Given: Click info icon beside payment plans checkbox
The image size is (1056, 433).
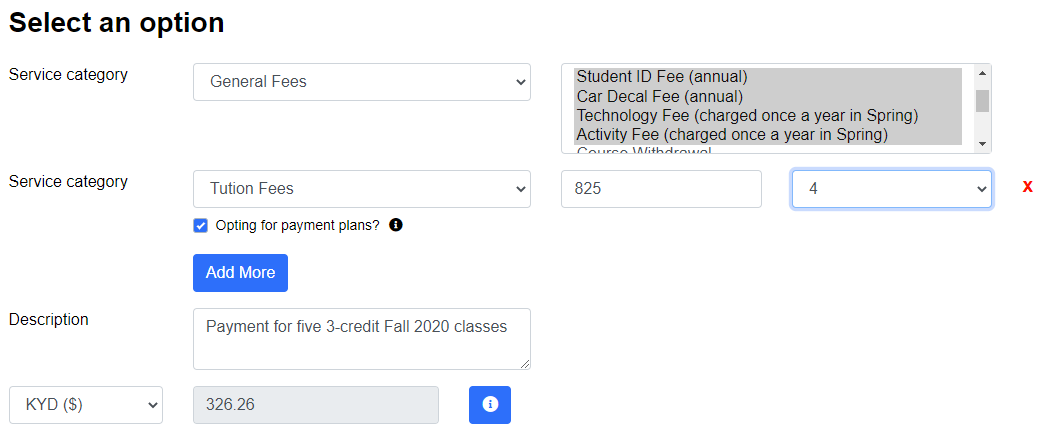Looking at the screenshot, I should (x=396, y=225).
